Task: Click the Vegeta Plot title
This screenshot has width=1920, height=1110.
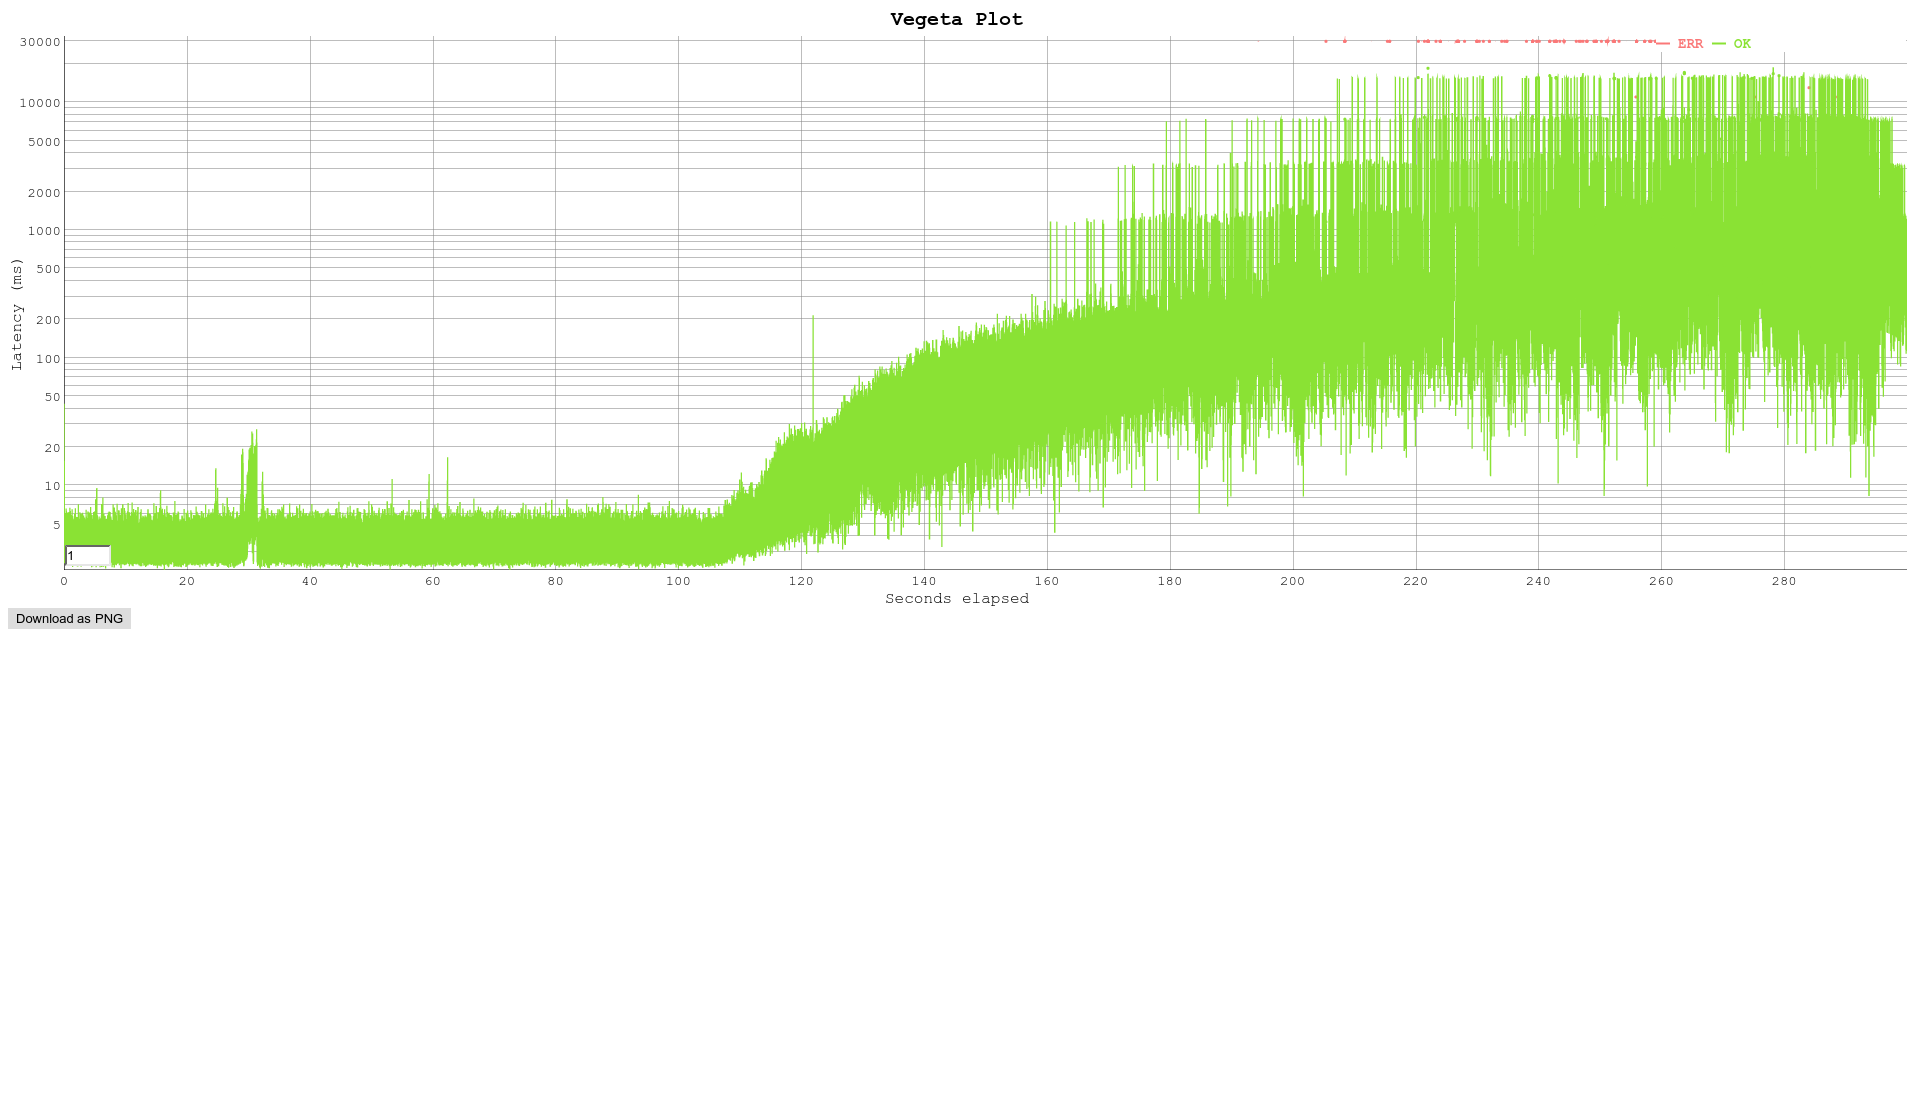Action: click(956, 19)
